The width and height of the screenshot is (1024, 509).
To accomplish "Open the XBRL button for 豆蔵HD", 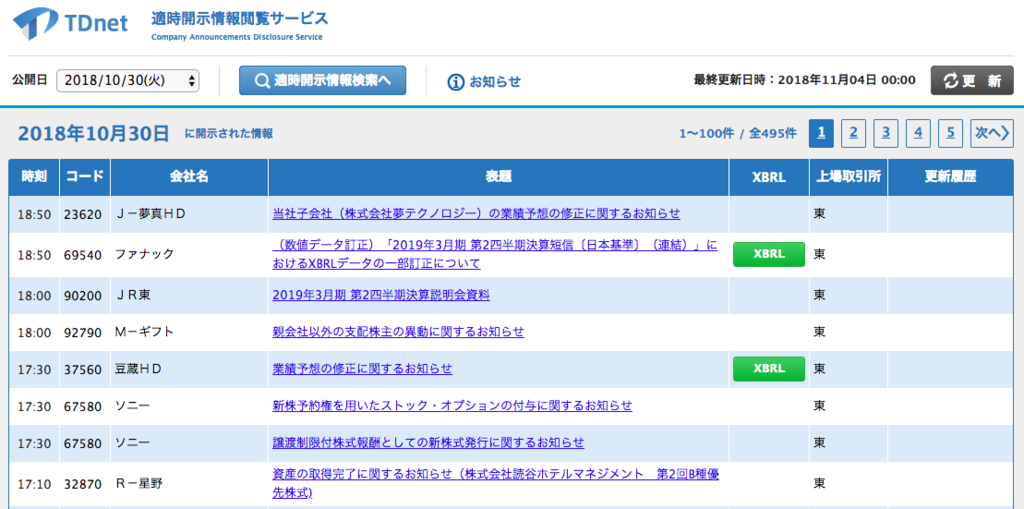I will (769, 369).
